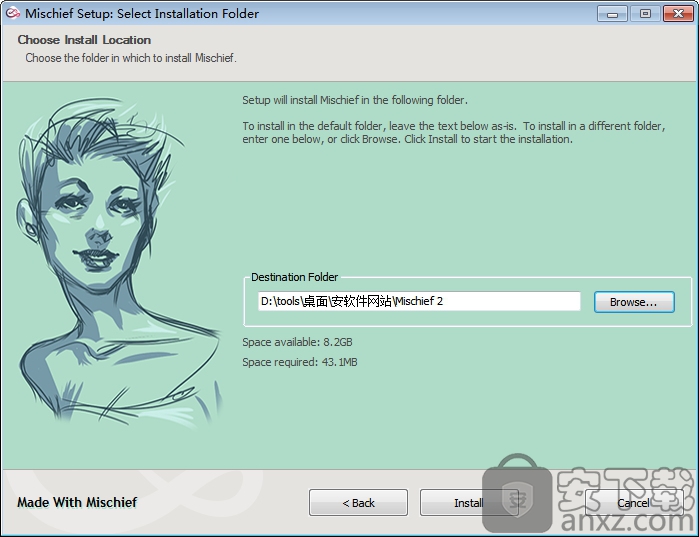The height and width of the screenshot is (537, 699).
Task: Click the Destination Folder group label
Action: 294,277
